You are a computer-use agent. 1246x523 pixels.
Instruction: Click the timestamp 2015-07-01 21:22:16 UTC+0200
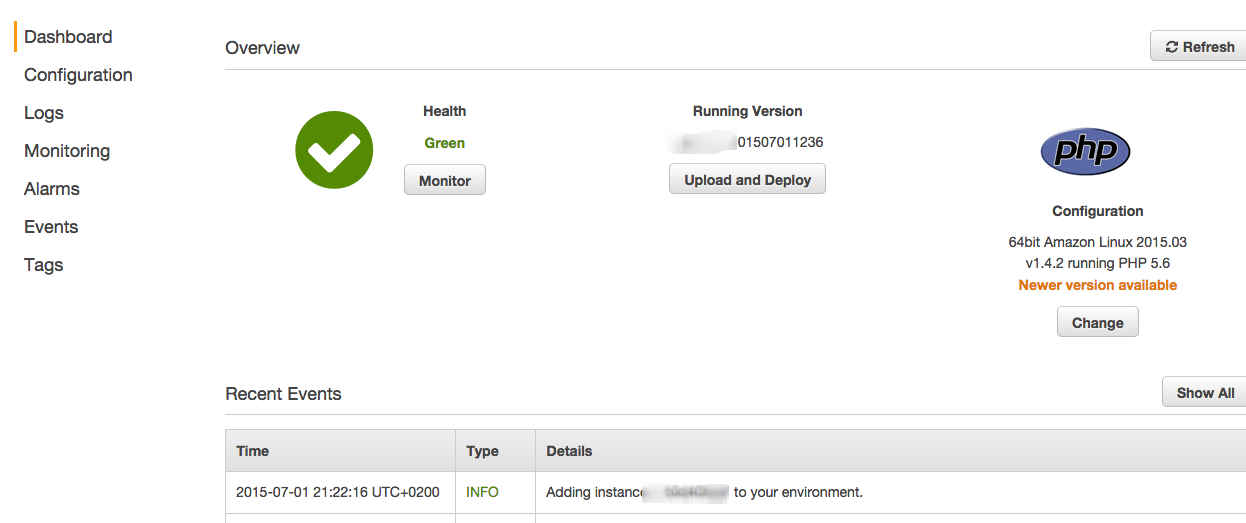click(x=338, y=492)
